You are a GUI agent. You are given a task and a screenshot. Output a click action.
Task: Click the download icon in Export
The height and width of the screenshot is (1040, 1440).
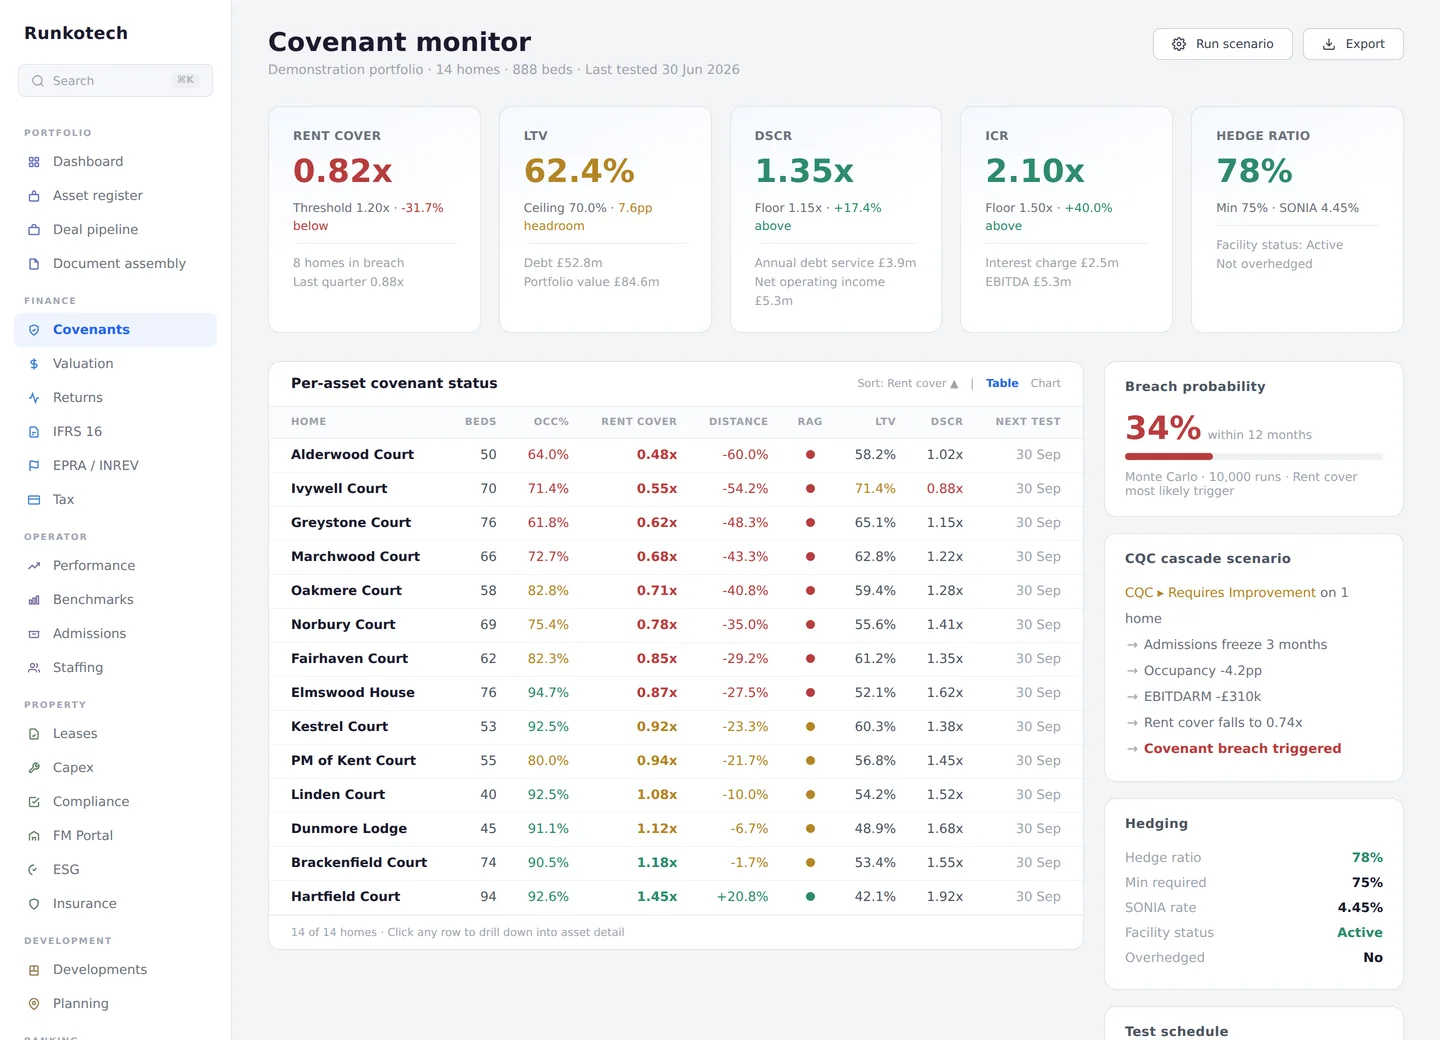[x=1329, y=44]
